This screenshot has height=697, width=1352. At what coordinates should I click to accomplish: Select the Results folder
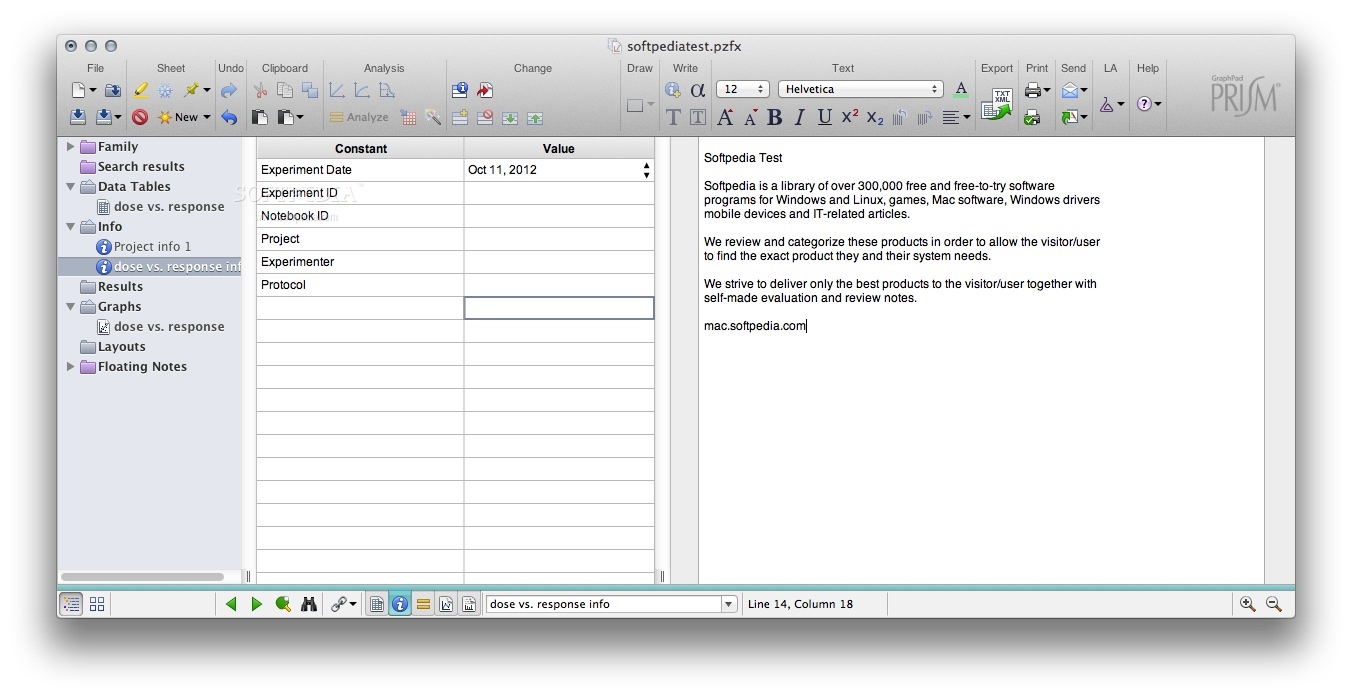(120, 286)
